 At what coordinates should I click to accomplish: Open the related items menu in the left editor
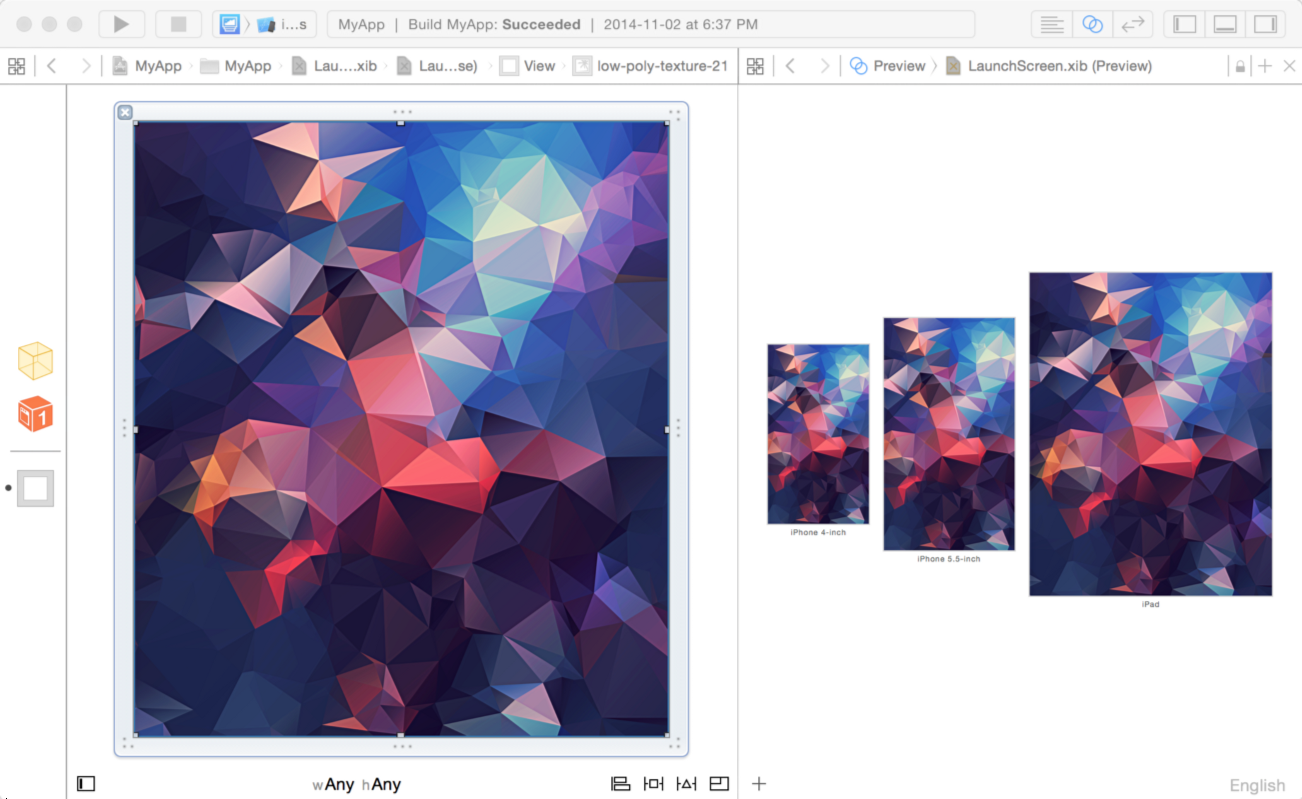tap(16, 66)
